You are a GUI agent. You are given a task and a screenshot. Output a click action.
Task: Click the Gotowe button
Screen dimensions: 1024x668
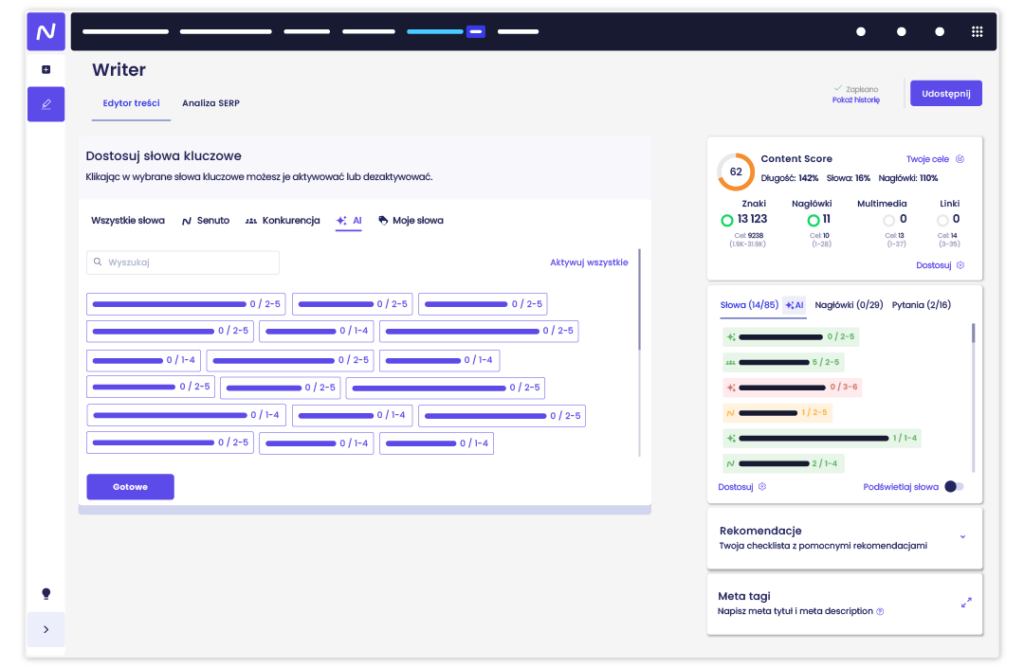130,487
